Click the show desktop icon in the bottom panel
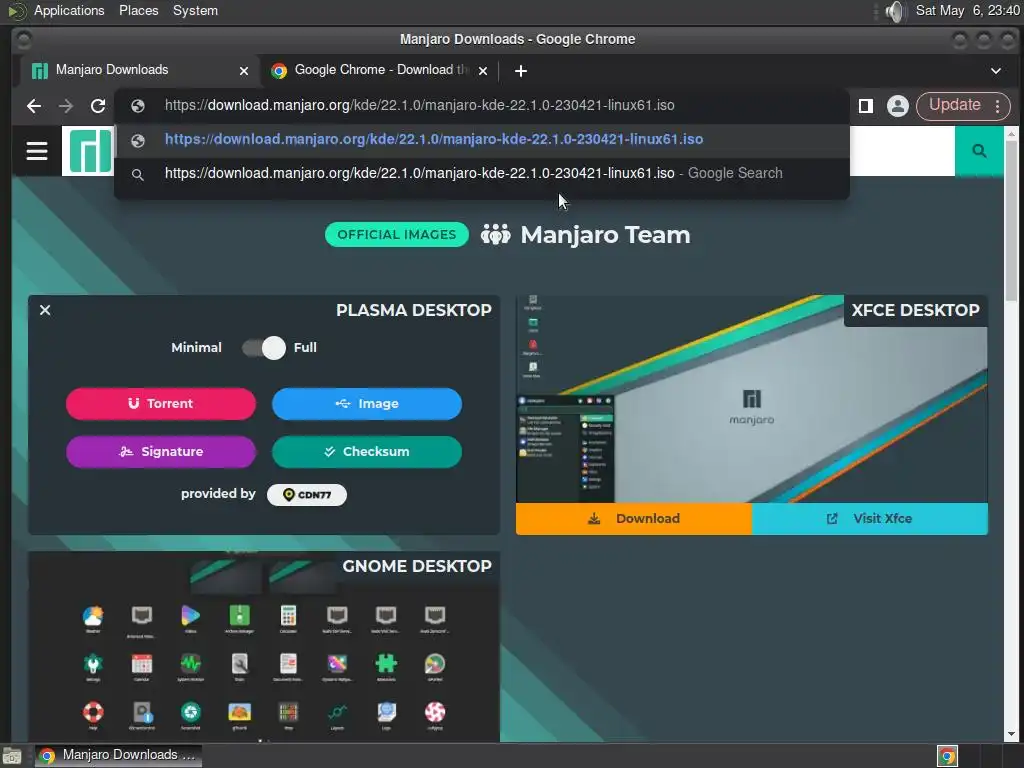 pyautogui.click(x=12, y=756)
